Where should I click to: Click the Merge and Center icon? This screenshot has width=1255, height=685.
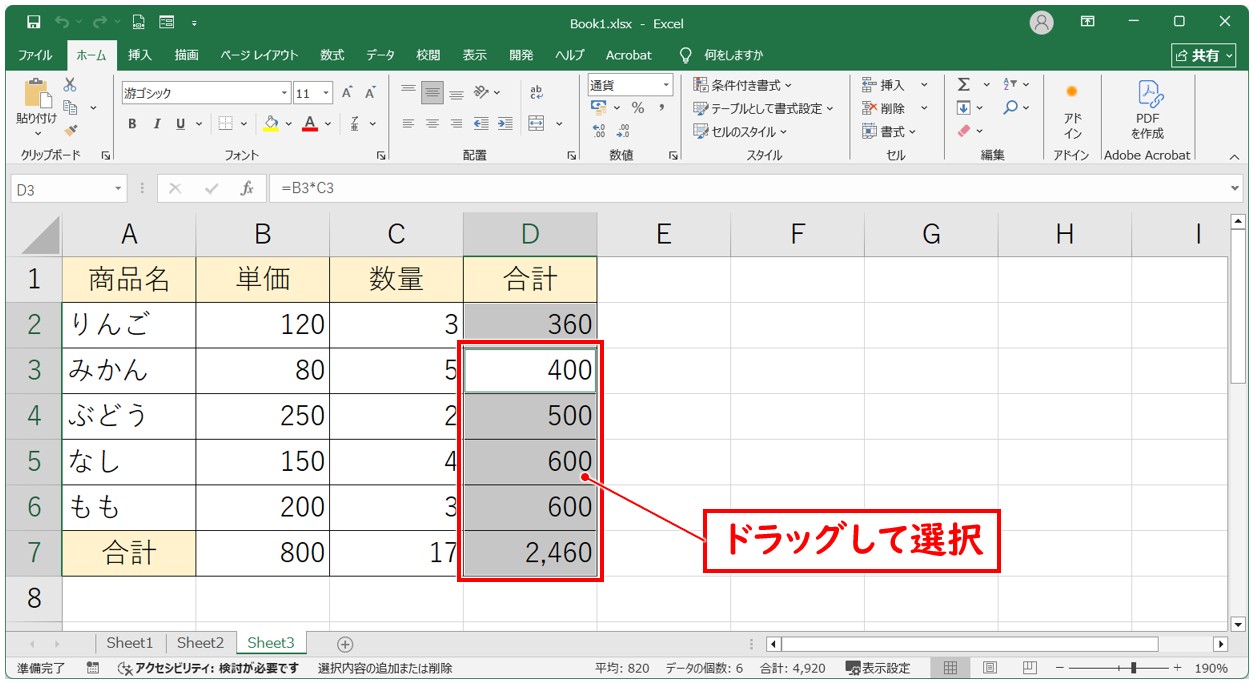[x=537, y=124]
